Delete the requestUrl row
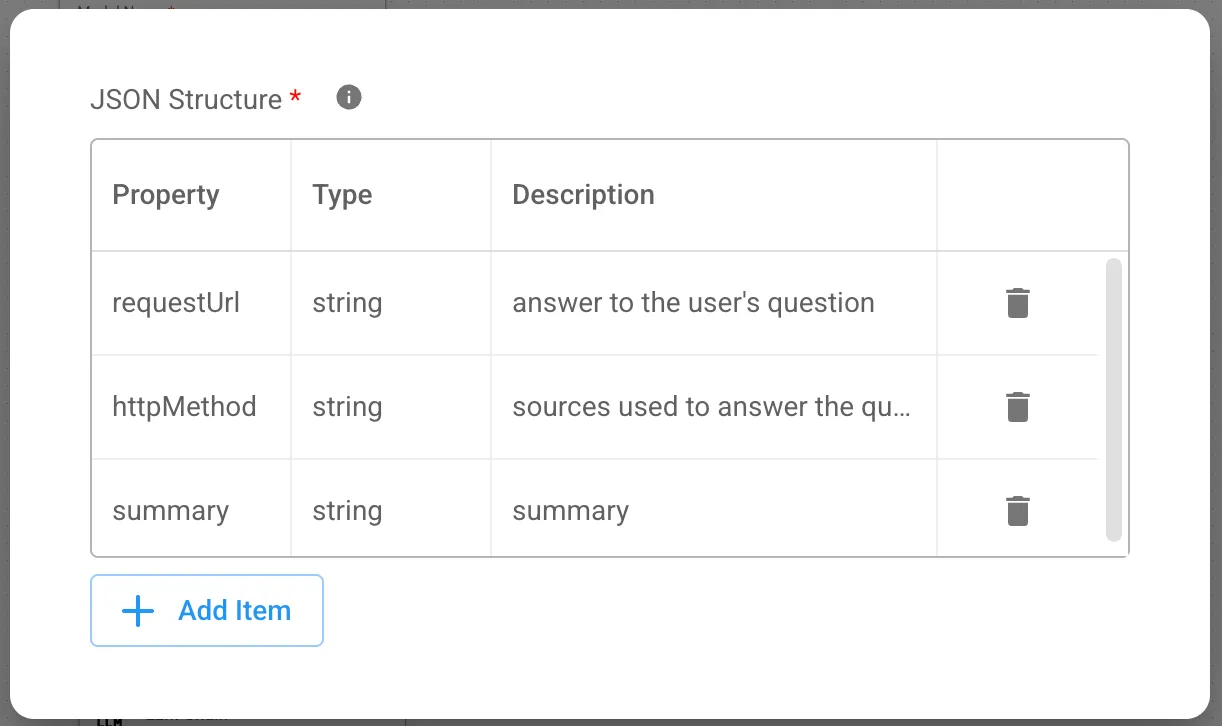 [x=1017, y=303]
